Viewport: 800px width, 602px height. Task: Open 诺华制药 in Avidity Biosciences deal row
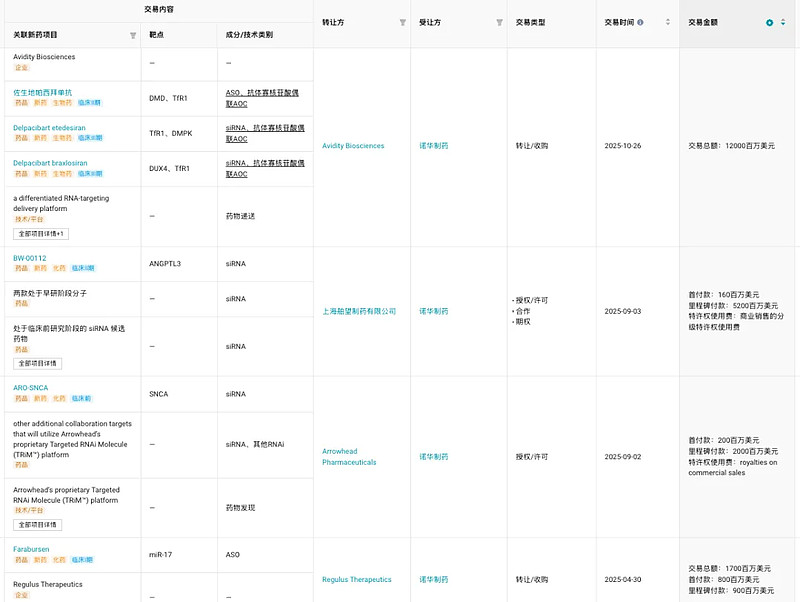click(434, 146)
